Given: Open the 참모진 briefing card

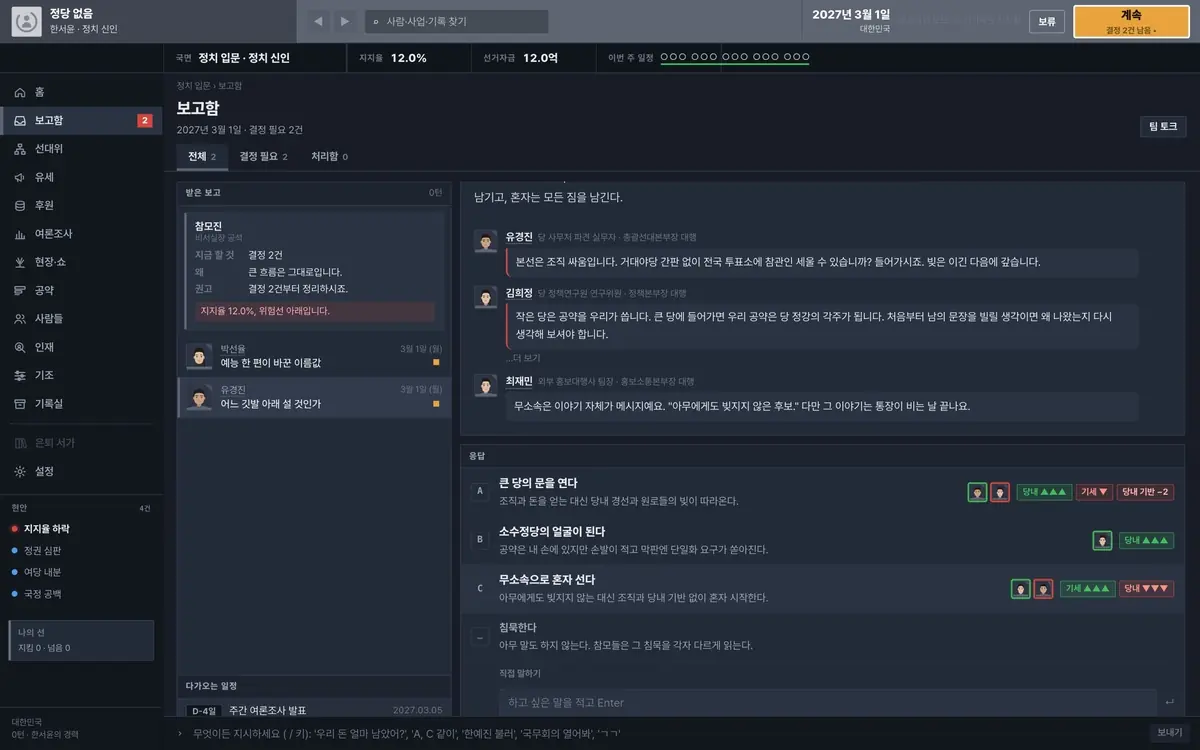Looking at the screenshot, I should (x=314, y=272).
